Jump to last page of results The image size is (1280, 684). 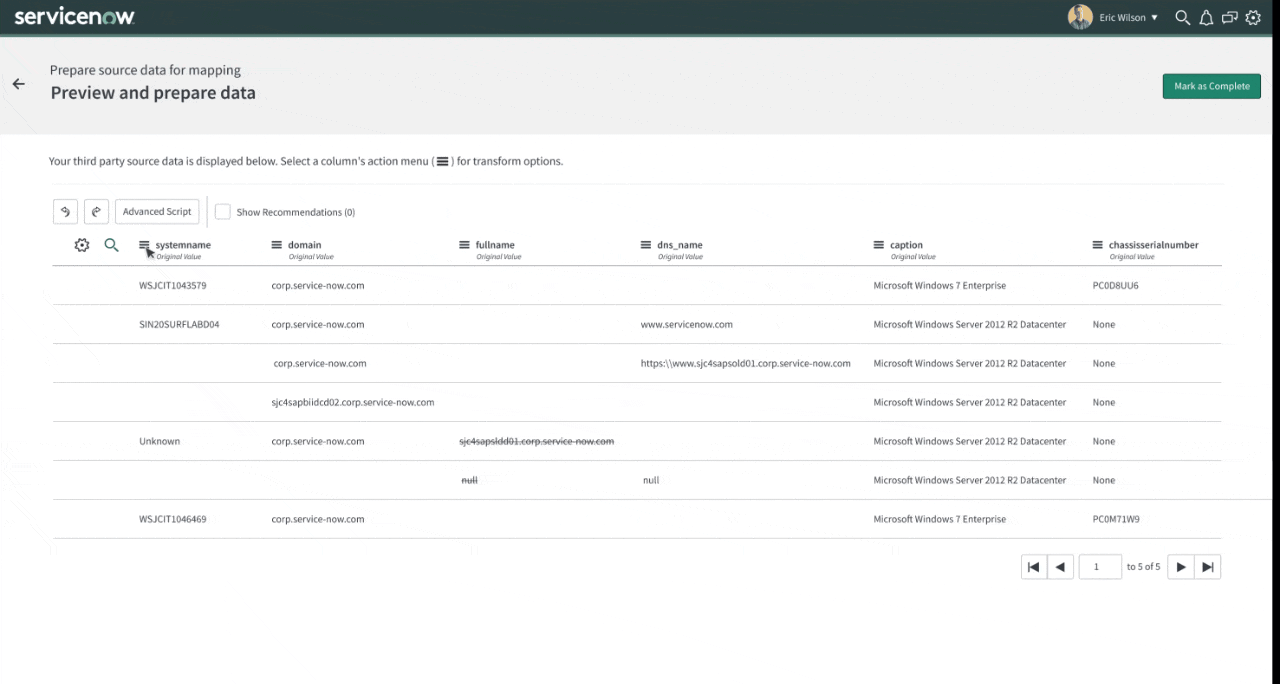(1208, 567)
